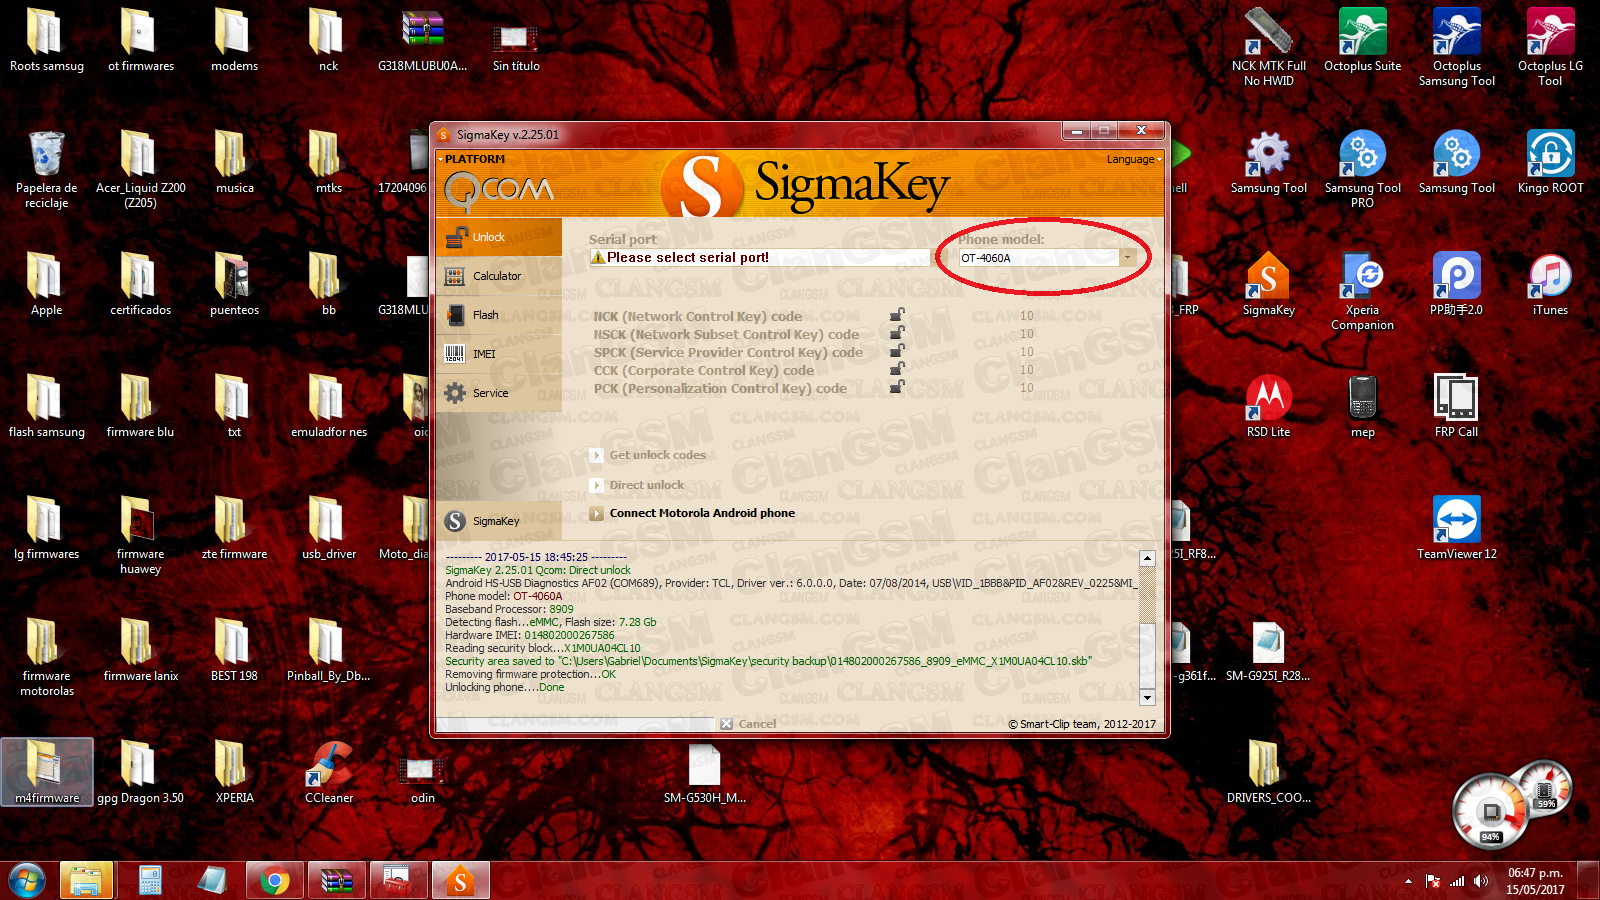Select firmware motorolas folder
The image size is (1600, 900).
point(46,657)
